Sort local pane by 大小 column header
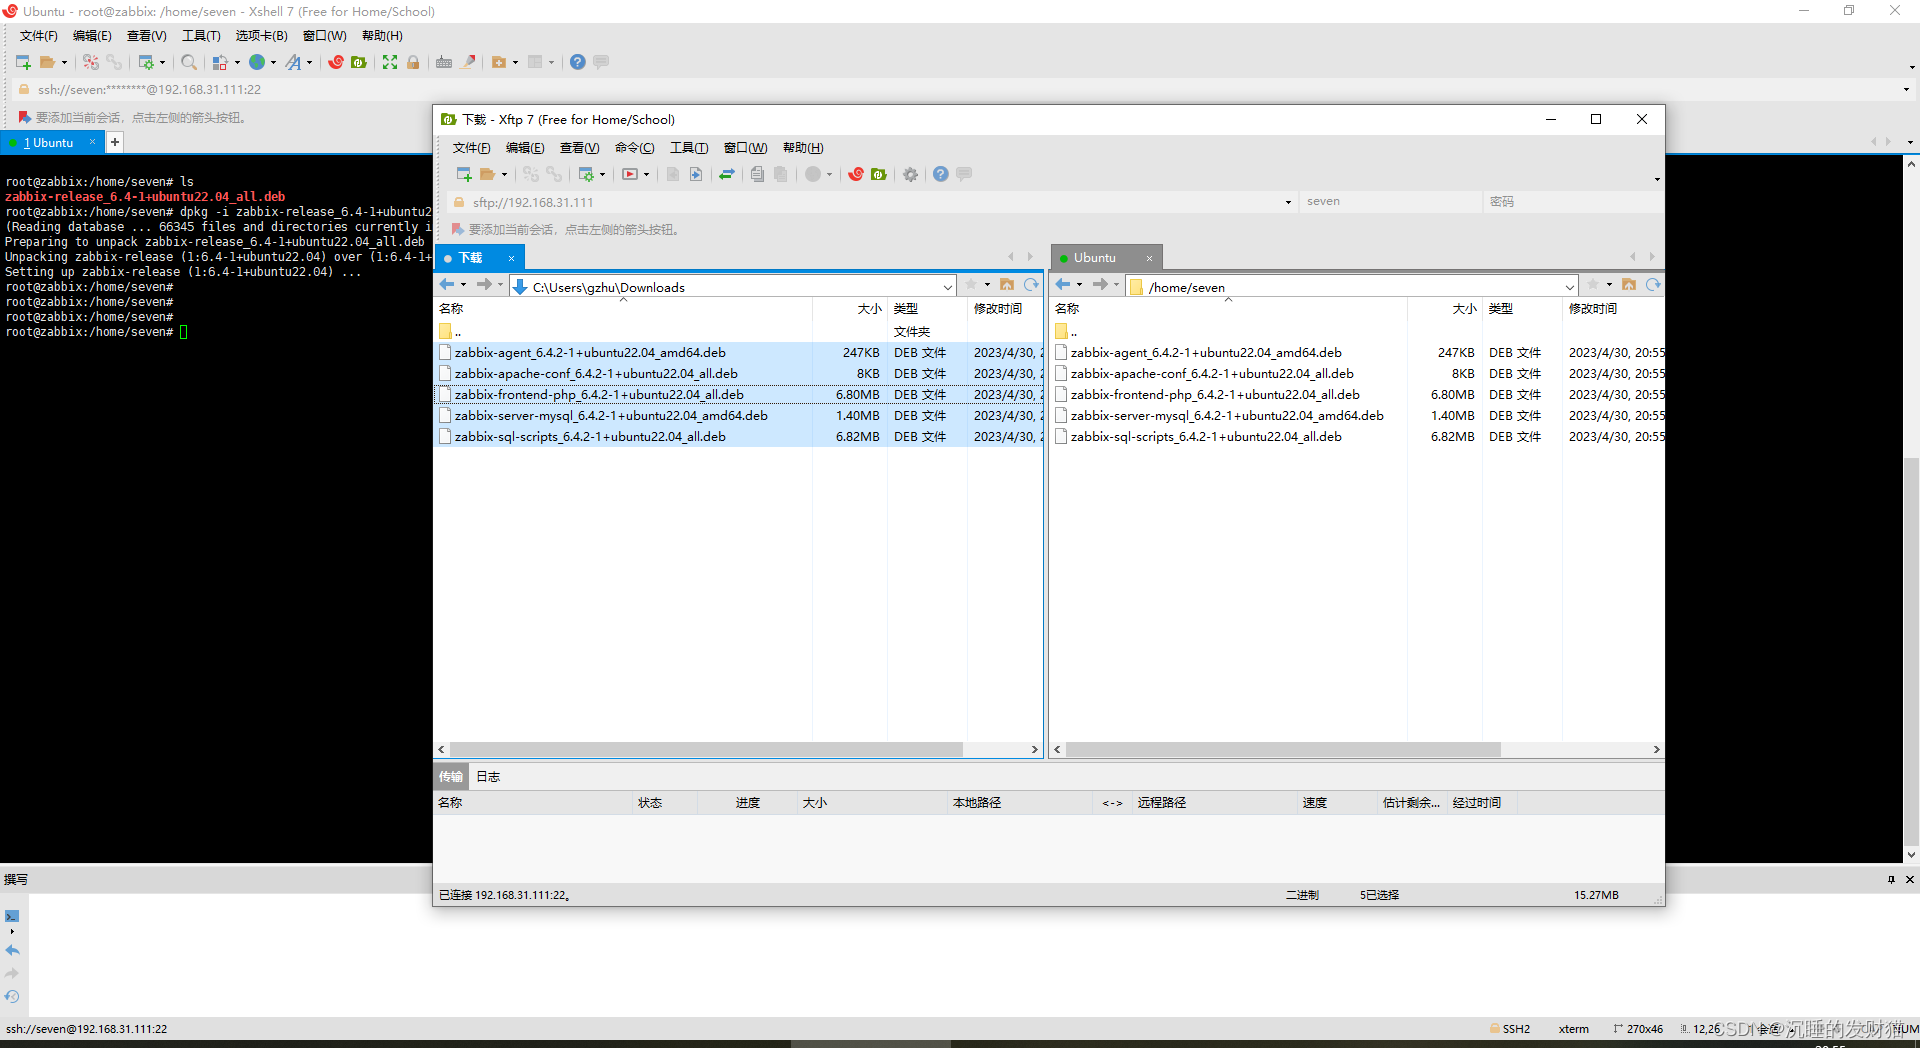 pos(850,309)
